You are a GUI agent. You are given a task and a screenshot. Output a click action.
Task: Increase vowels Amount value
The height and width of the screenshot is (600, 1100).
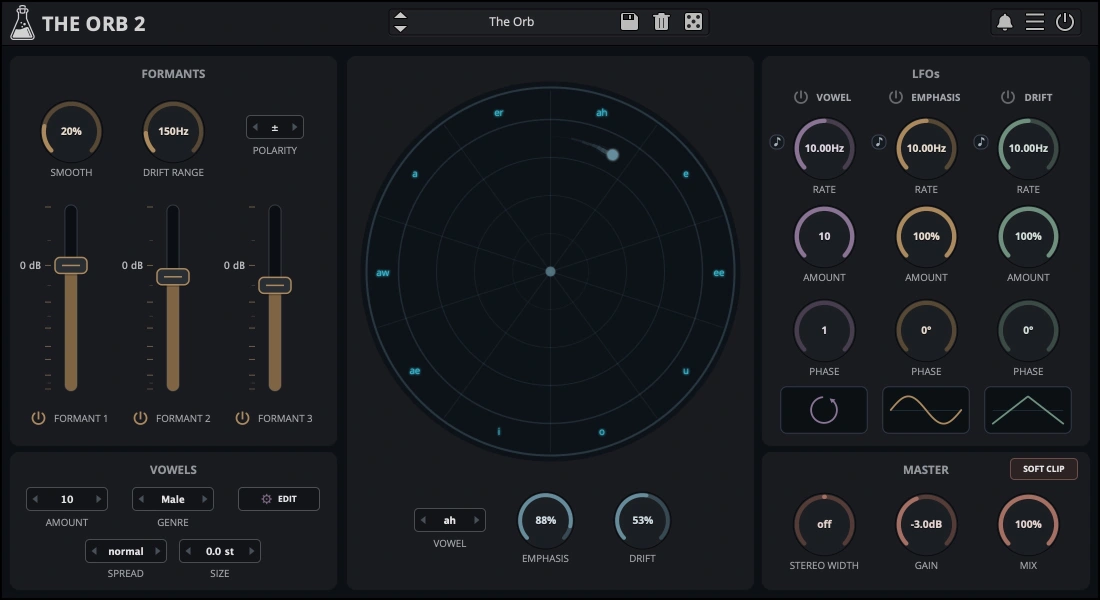click(98, 499)
